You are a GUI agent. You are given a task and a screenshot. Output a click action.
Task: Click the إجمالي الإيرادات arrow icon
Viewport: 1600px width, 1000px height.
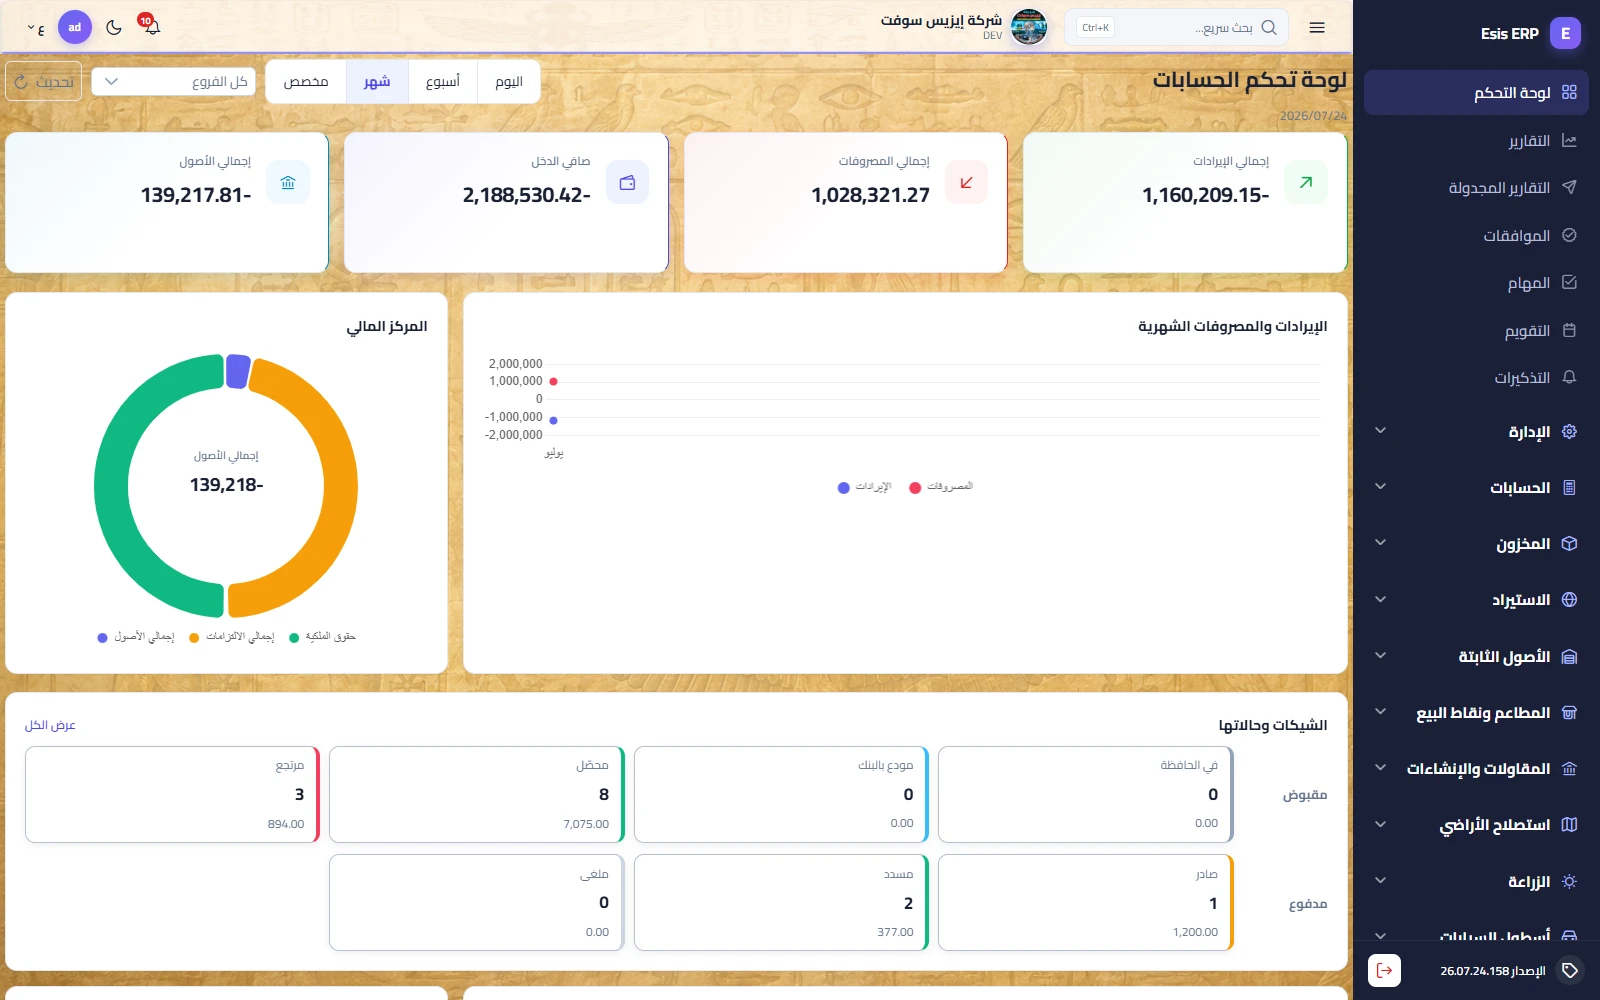pos(1306,182)
